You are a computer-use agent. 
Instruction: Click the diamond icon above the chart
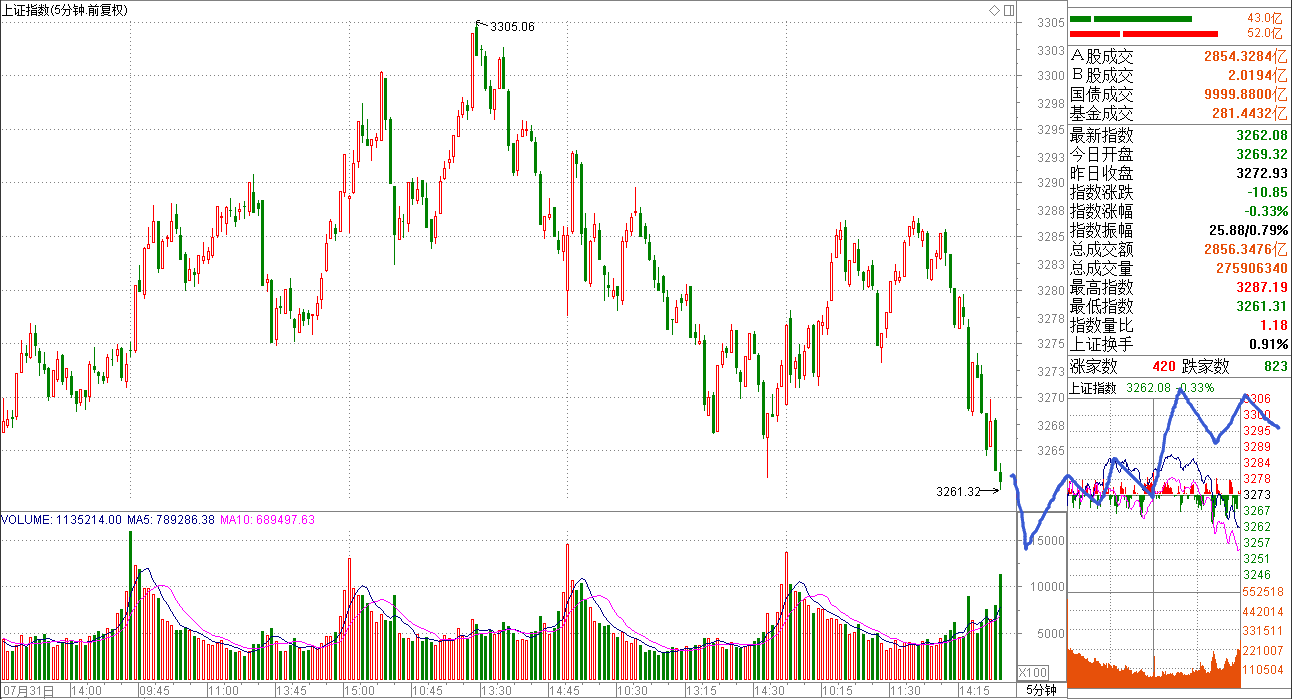[x=995, y=10]
